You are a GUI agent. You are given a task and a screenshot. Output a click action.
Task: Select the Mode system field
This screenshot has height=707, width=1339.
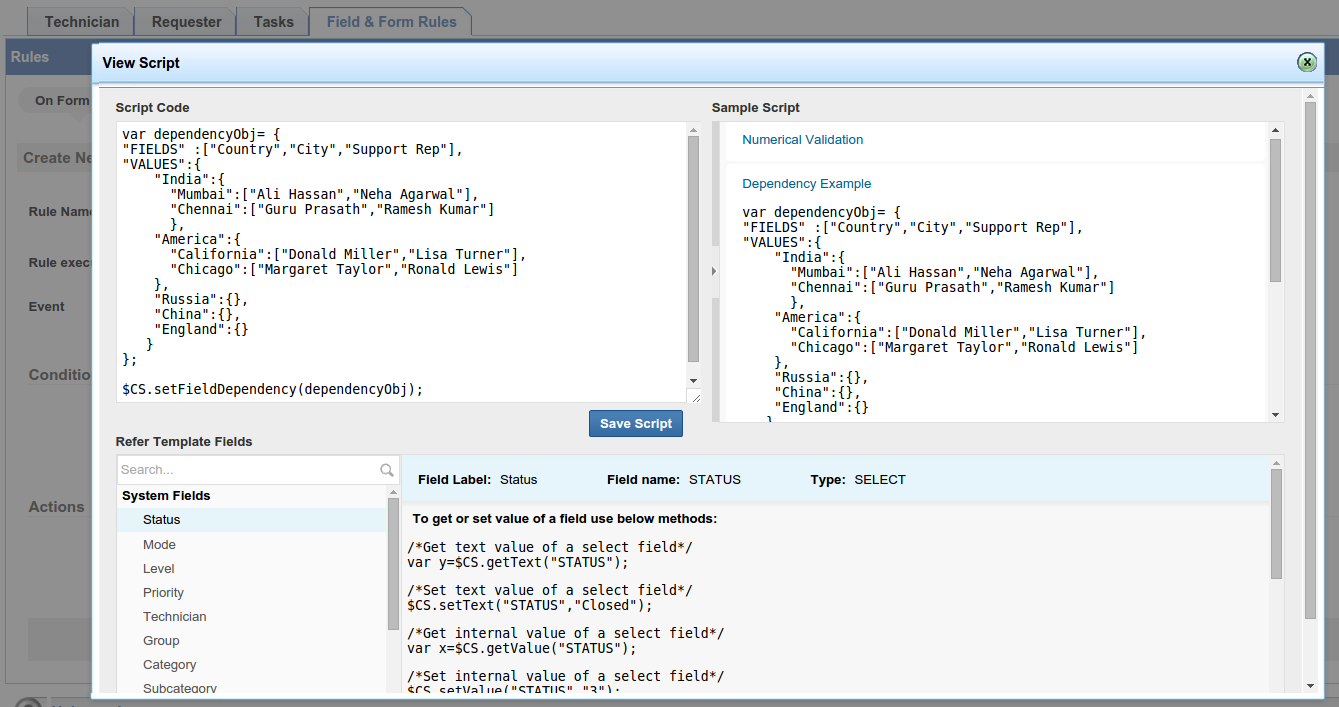(x=159, y=545)
